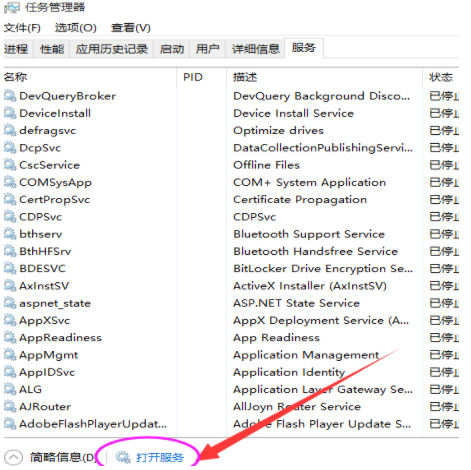Open the 文件(F) menu
The height and width of the screenshot is (470, 471).
click(x=22, y=28)
